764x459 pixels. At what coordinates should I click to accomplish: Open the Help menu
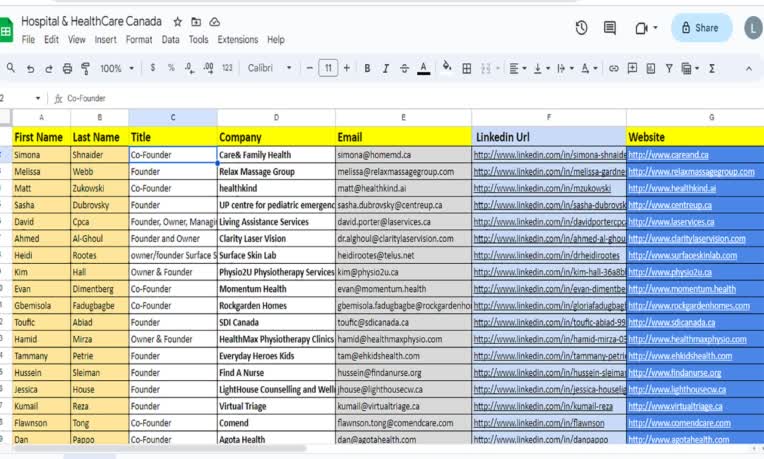coord(276,39)
